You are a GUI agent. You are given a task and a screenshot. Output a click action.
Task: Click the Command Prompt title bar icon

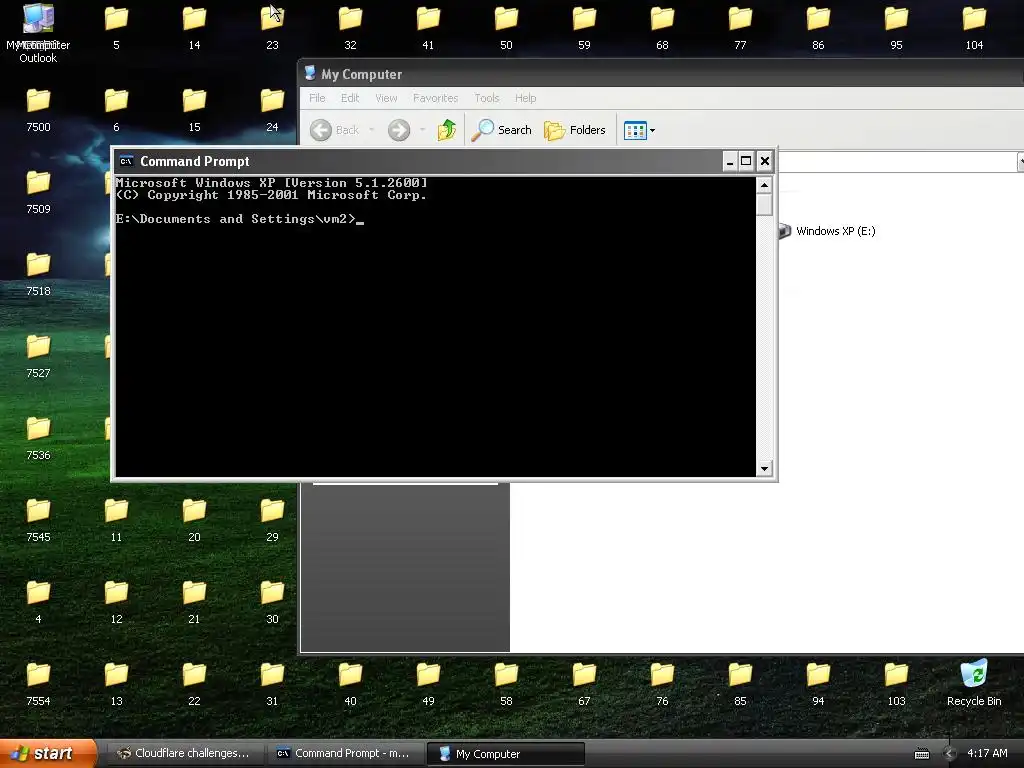point(127,161)
